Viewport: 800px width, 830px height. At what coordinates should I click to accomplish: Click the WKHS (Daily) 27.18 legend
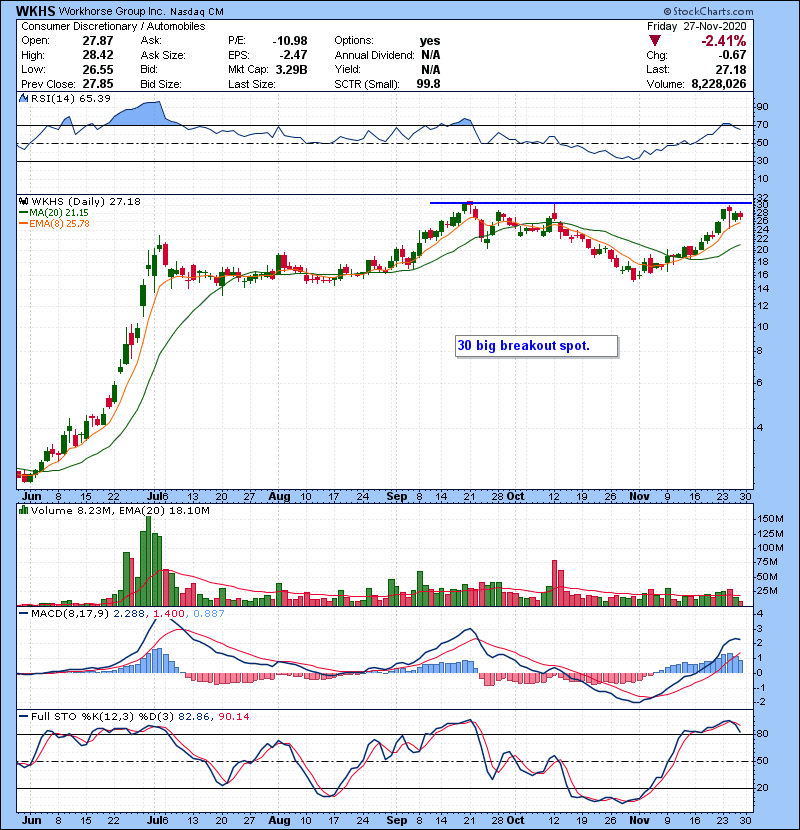click(x=86, y=201)
